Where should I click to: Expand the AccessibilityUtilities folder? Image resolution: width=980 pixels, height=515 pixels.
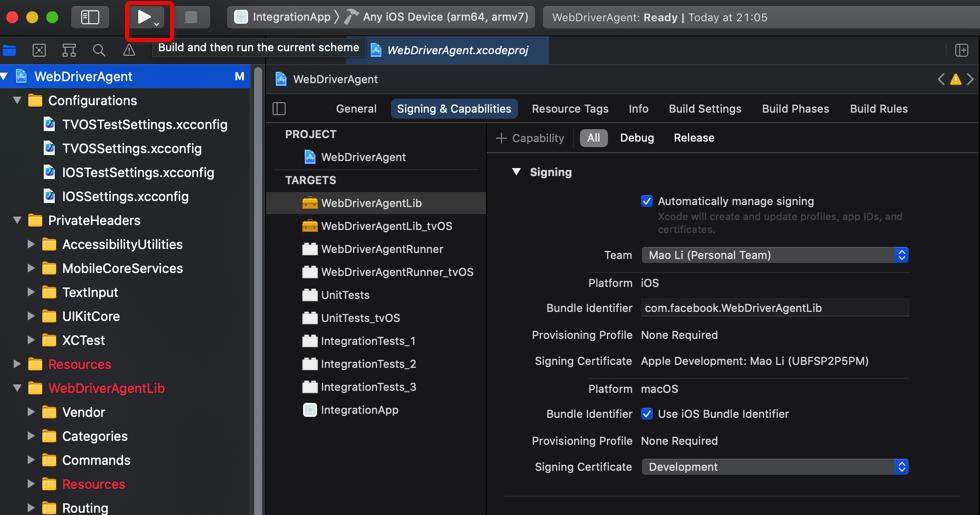31,244
